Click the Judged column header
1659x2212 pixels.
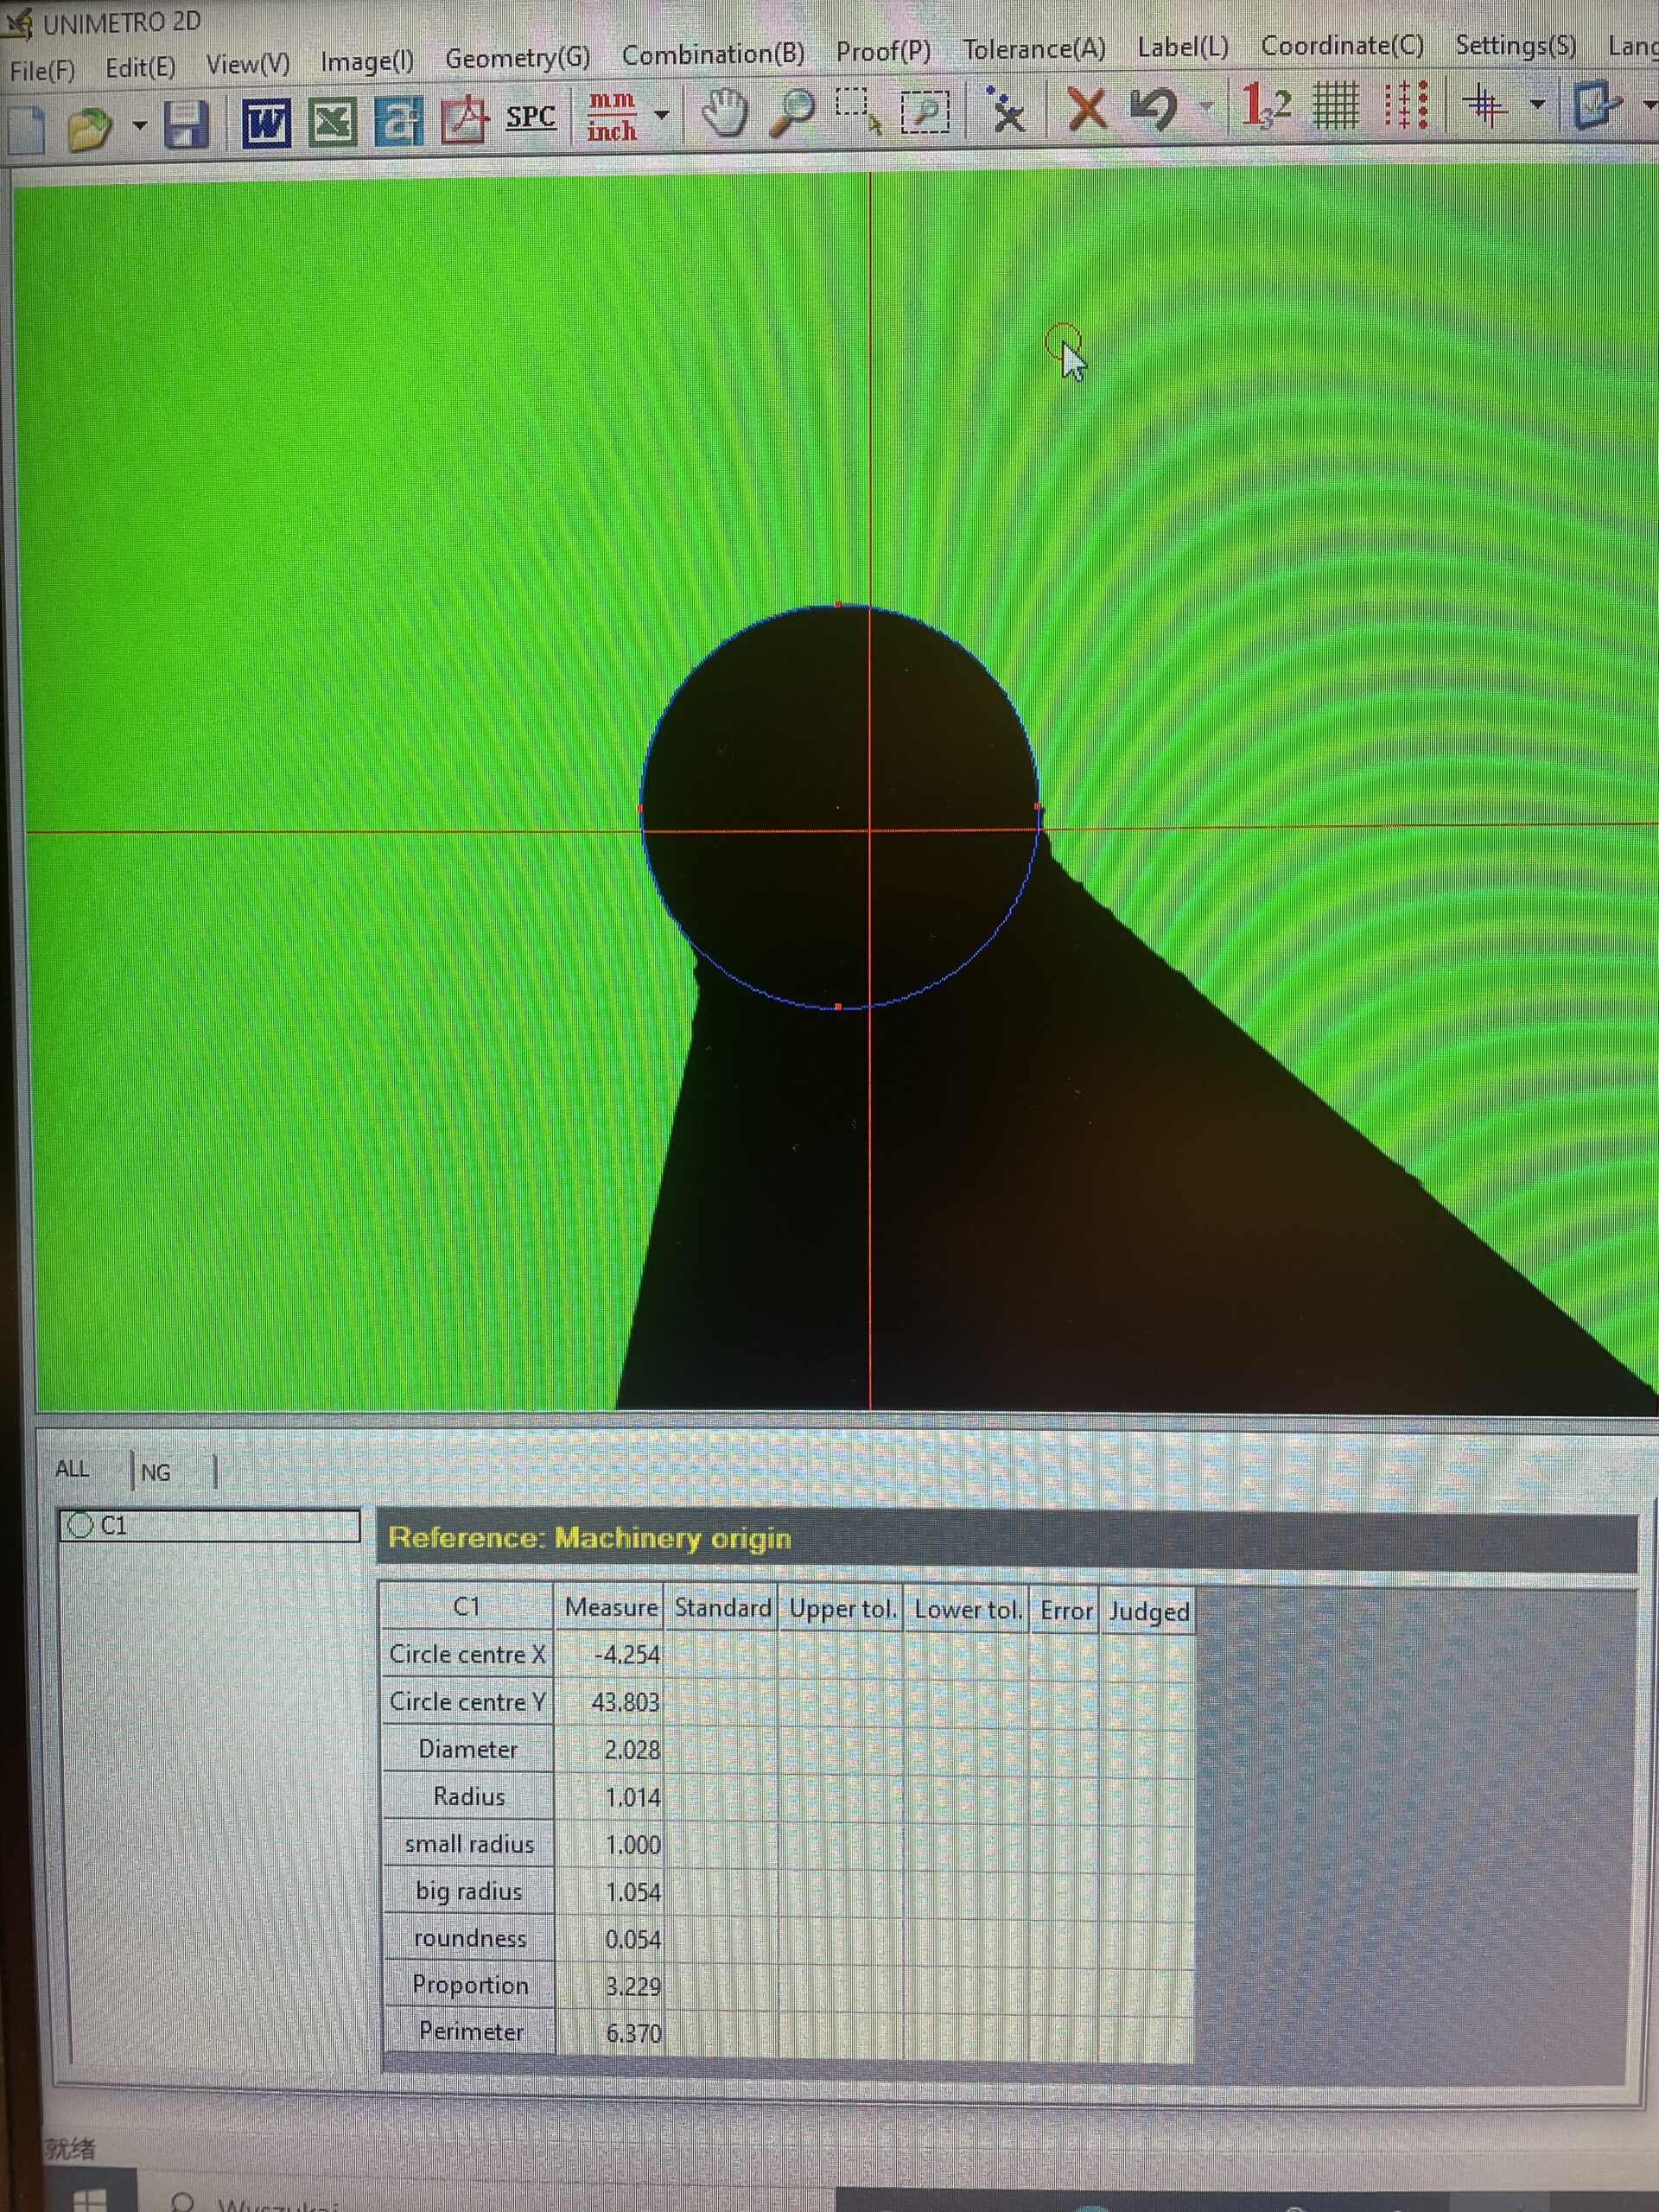tap(1148, 1612)
